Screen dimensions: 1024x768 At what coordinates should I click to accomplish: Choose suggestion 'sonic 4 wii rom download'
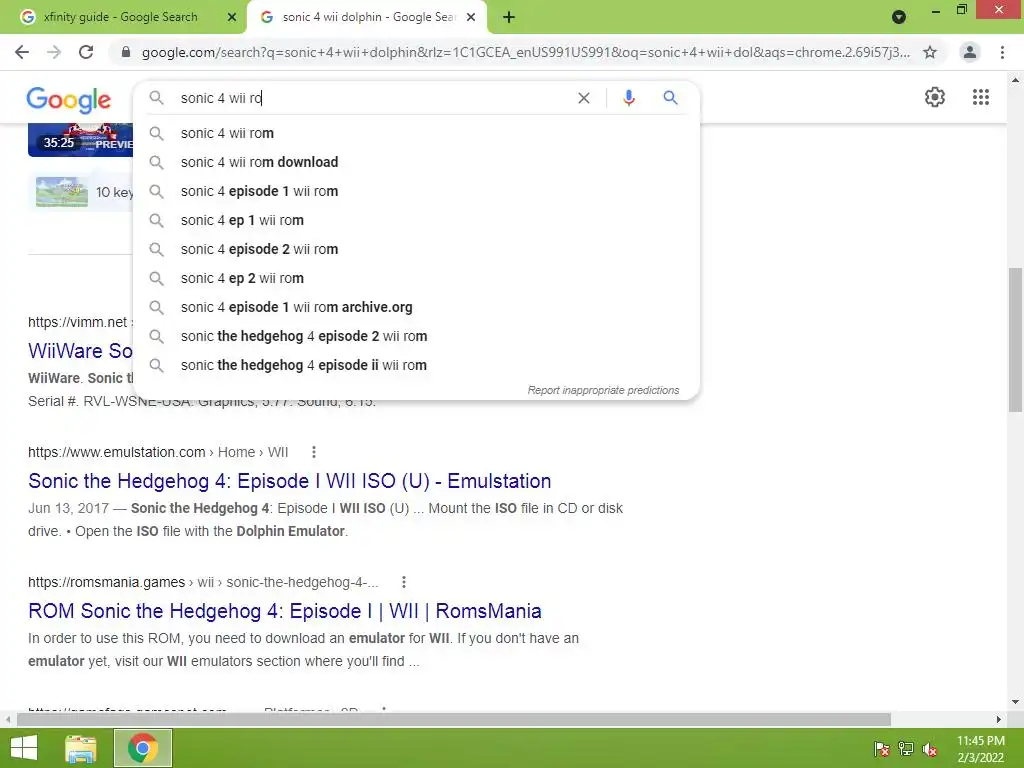coord(416,162)
